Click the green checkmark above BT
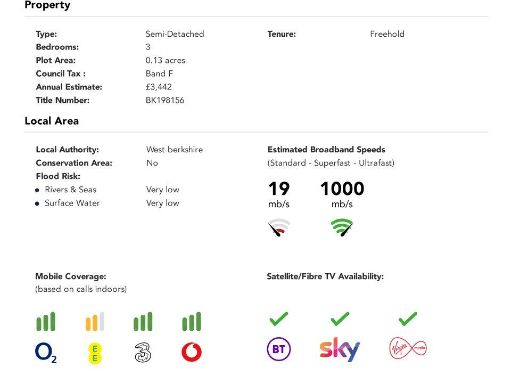The height and width of the screenshot is (384, 512). pyautogui.click(x=279, y=319)
